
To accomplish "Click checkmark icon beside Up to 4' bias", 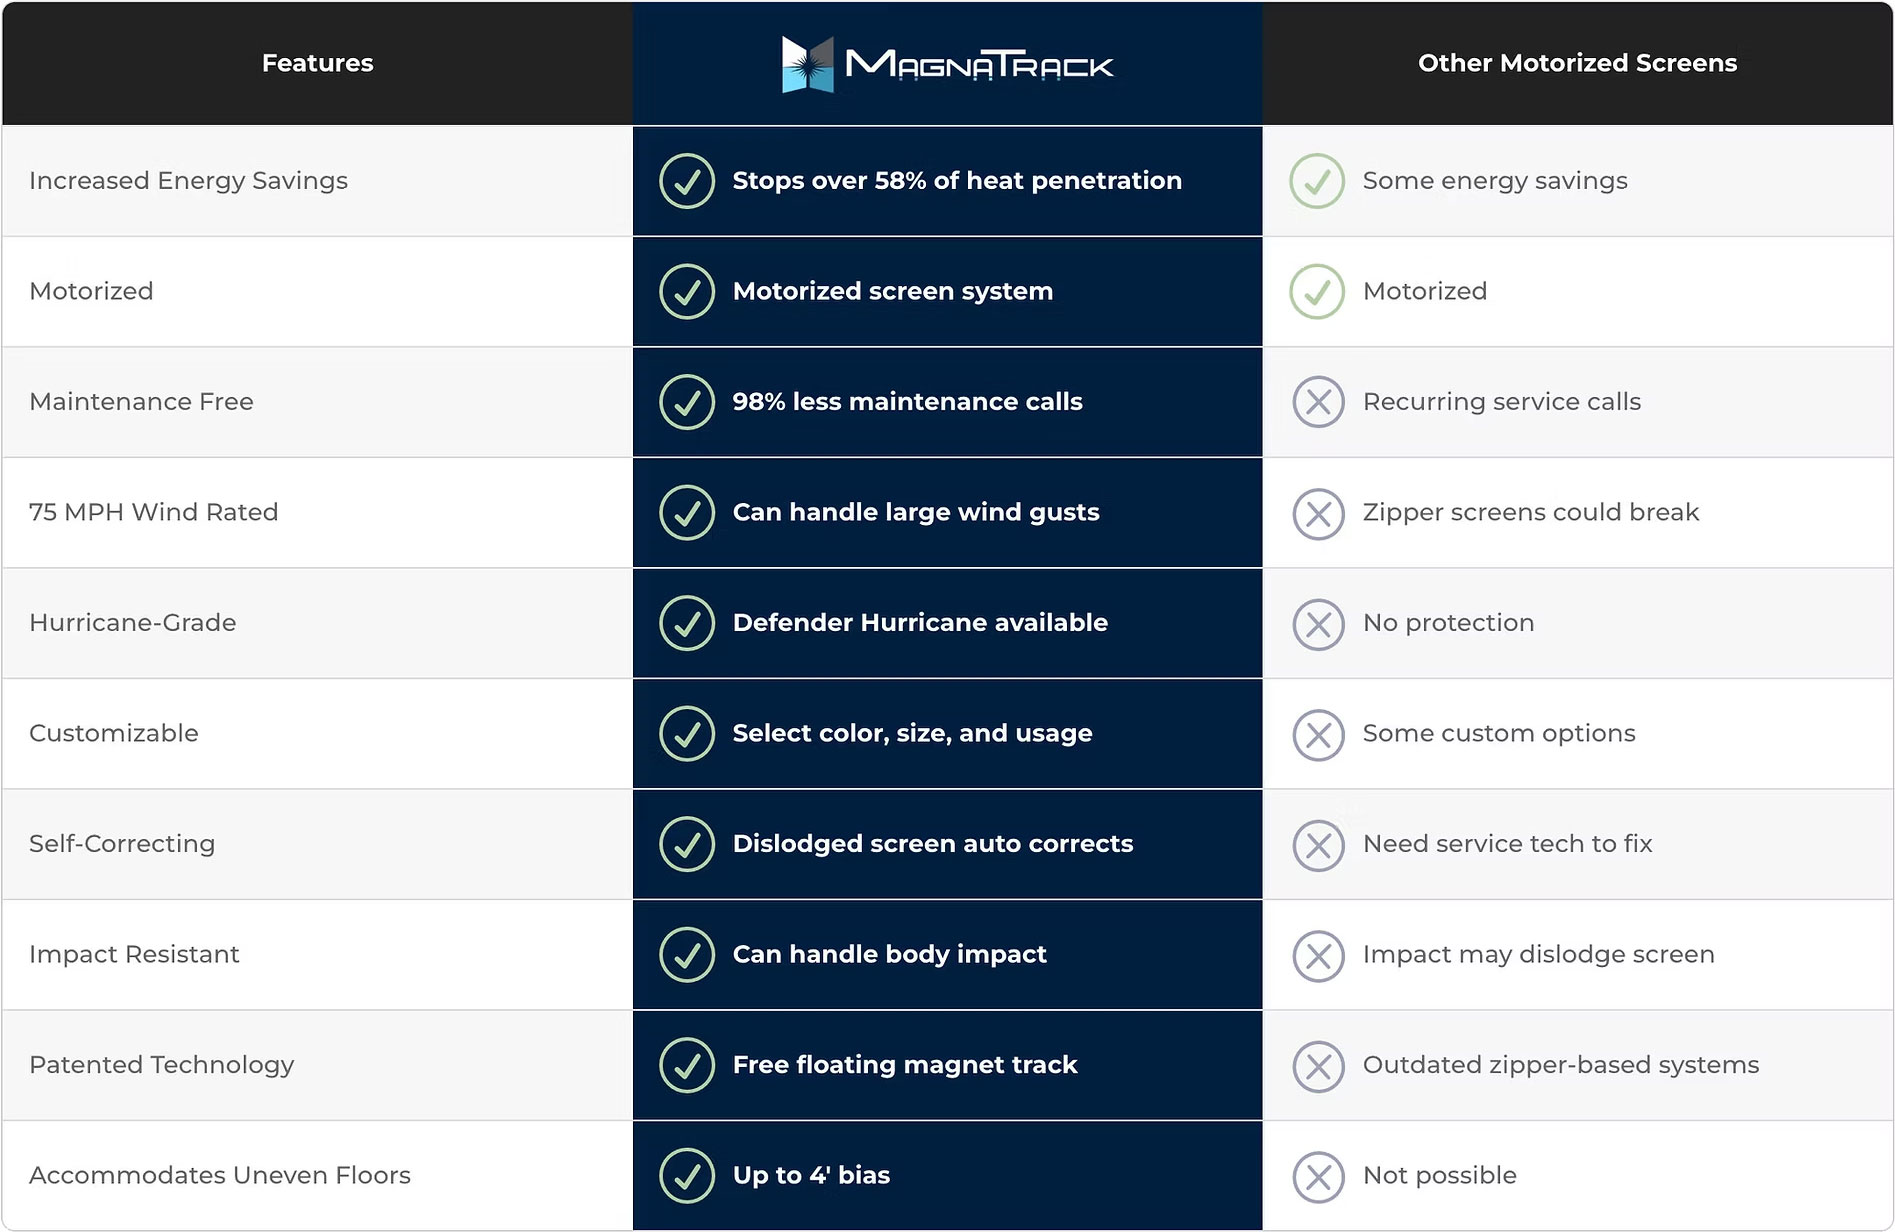I will point(687,1175).
